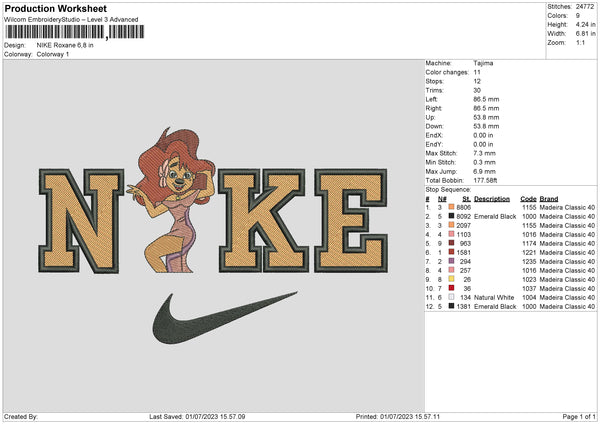Click the "Printed: 01/07/2023 15.57.11" footer text
This screenshot has width=600, height=424.
(x=398, y=417)
